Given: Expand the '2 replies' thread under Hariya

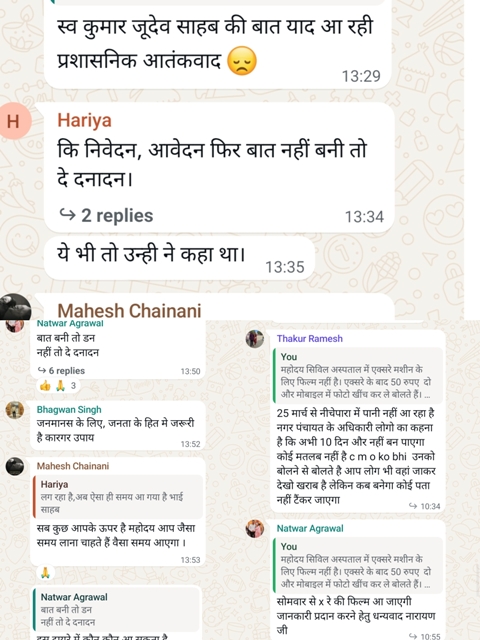Looking at the screenshot, I should click(106, 215).
